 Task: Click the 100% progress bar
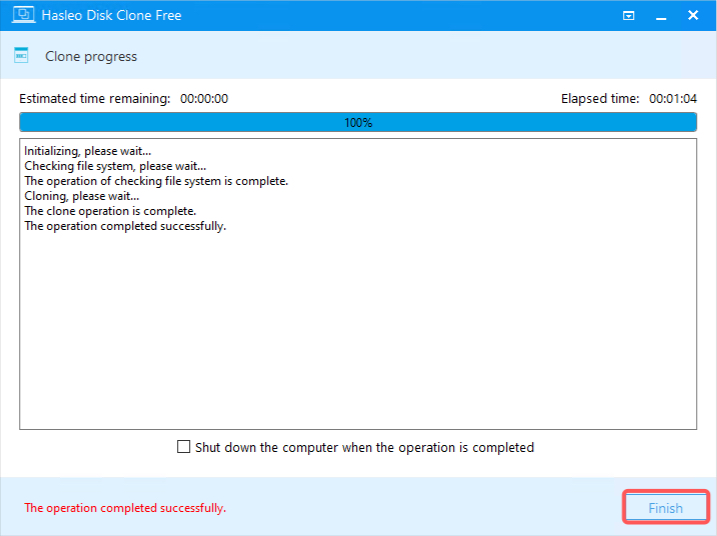point(358,123)
